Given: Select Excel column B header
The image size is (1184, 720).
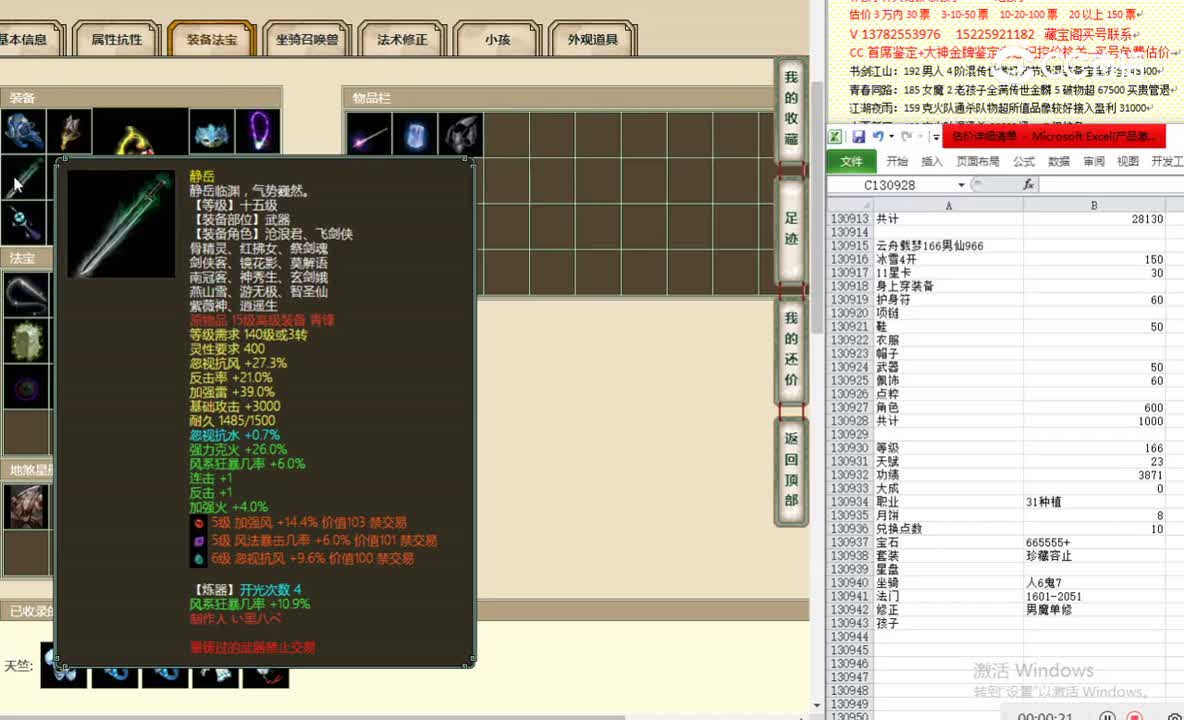Looking at the screenshot, I should pyautogui.click(x=1094, y=205).
